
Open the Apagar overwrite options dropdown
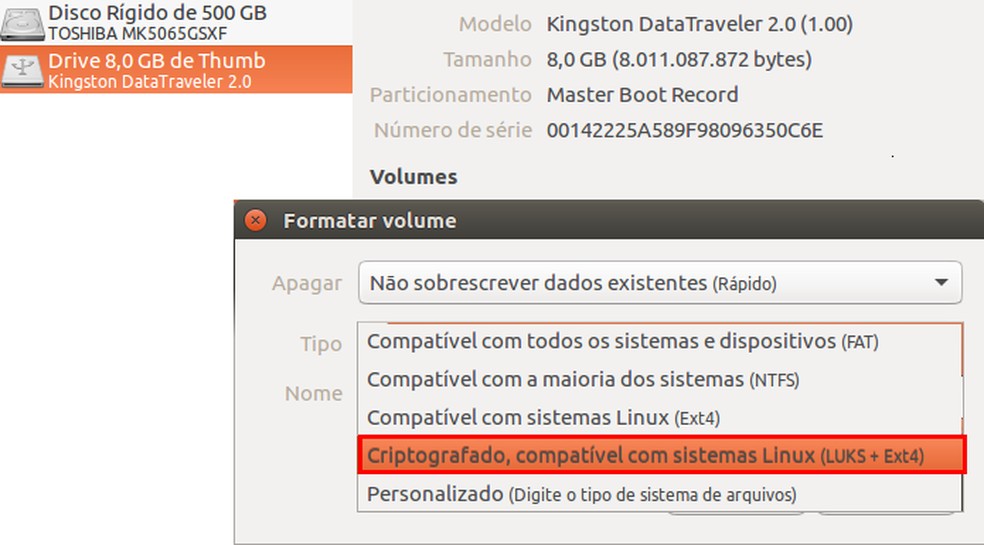[x=659, y=283]
